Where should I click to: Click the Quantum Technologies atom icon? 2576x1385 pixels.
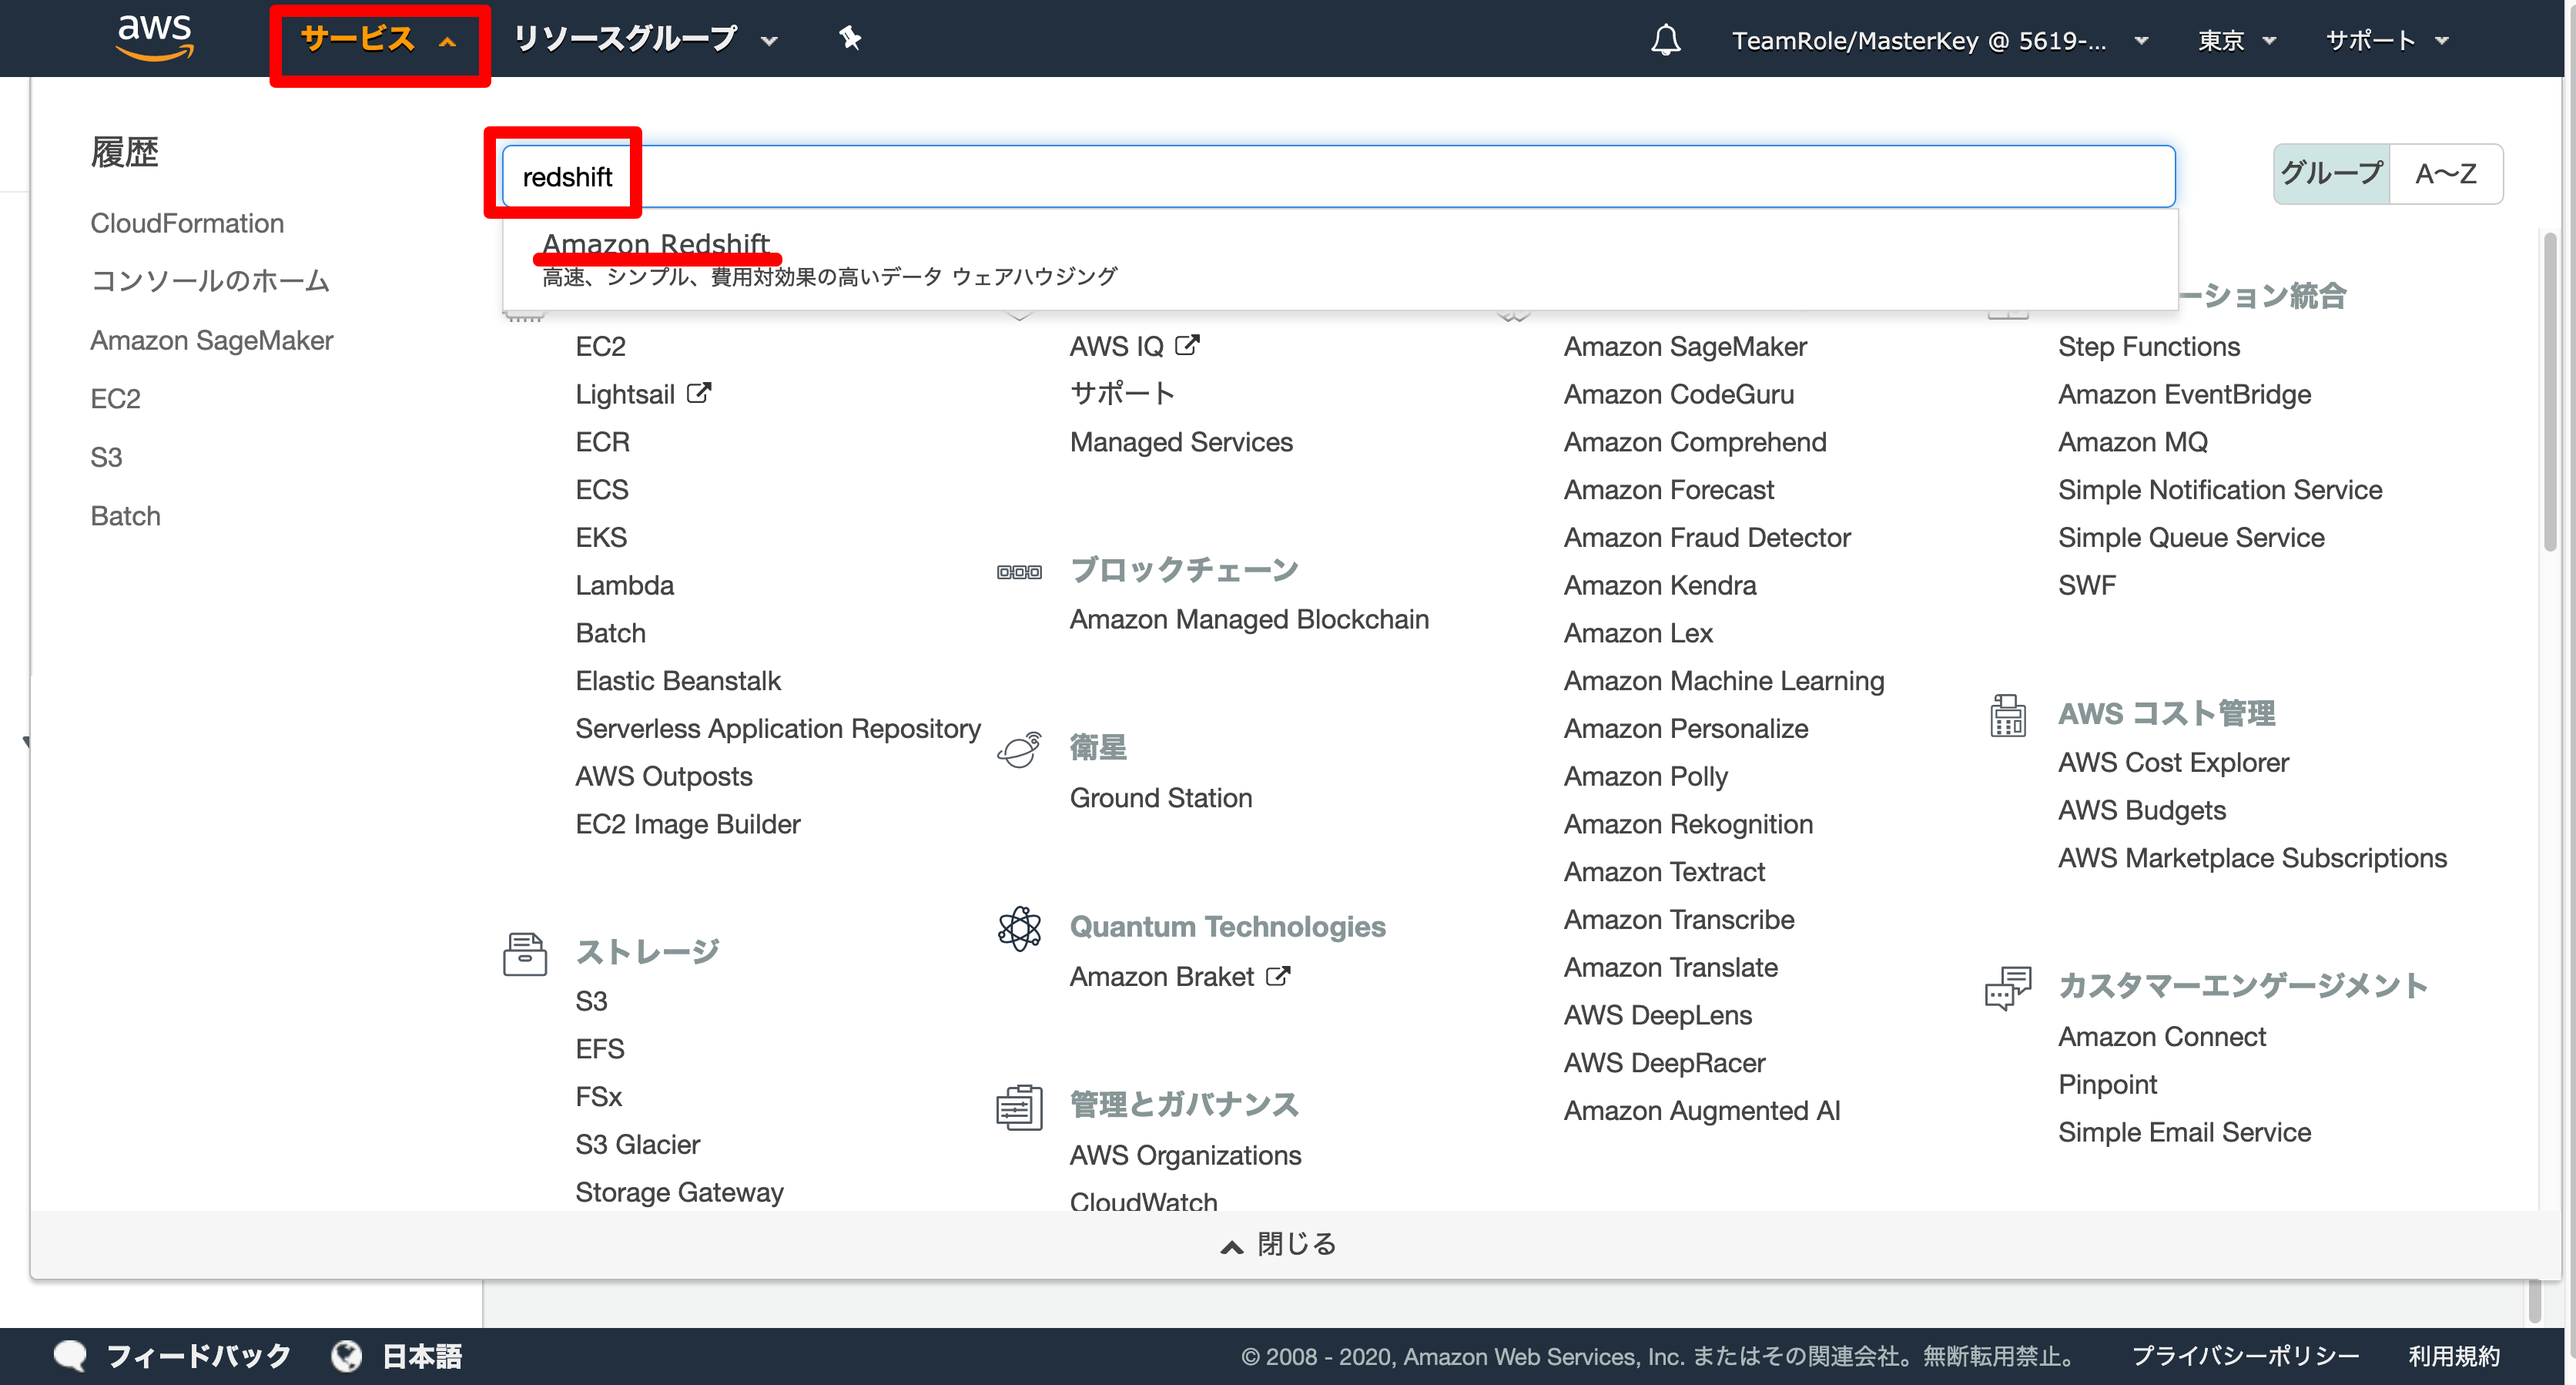tap(1019, 928)
